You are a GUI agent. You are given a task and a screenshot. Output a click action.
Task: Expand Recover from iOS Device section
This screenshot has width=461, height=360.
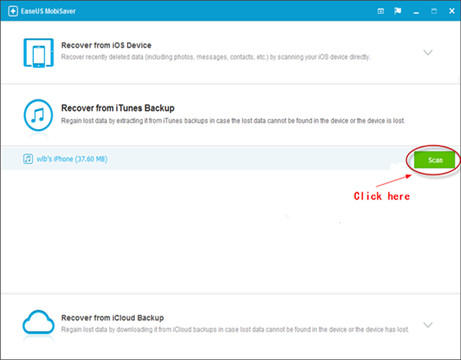428,53
